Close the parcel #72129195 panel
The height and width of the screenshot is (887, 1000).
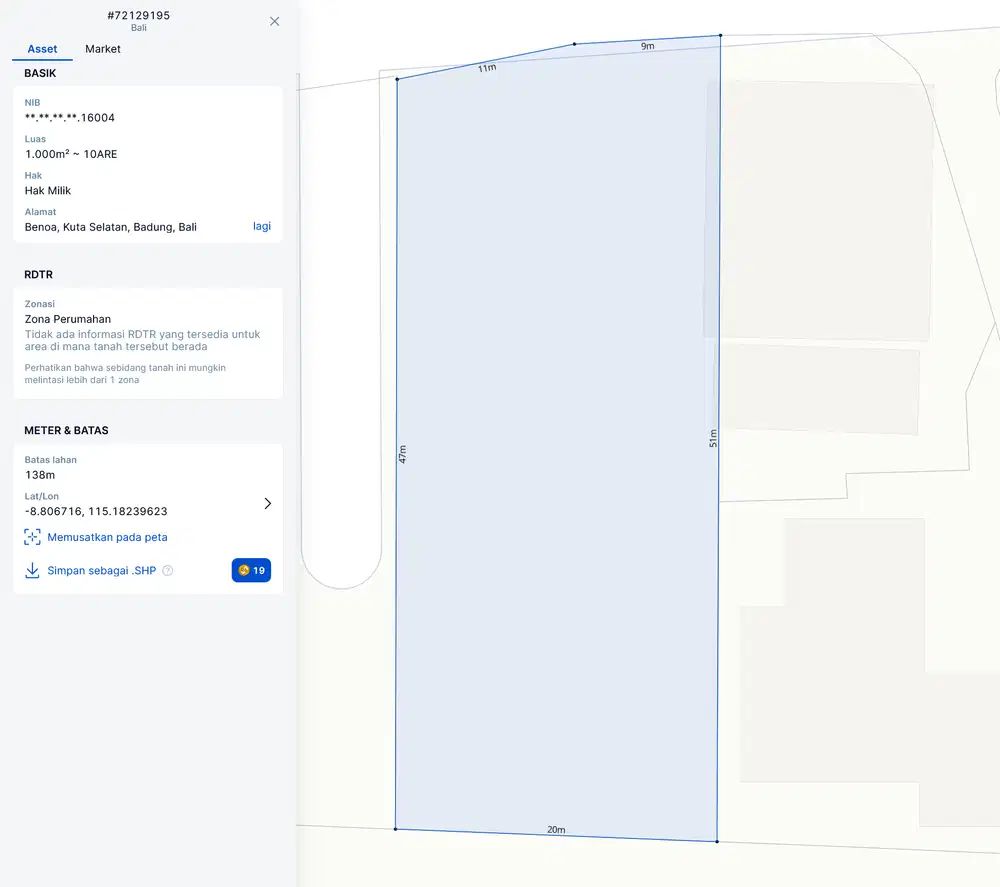pyautogui.click(x=275, y=21)
